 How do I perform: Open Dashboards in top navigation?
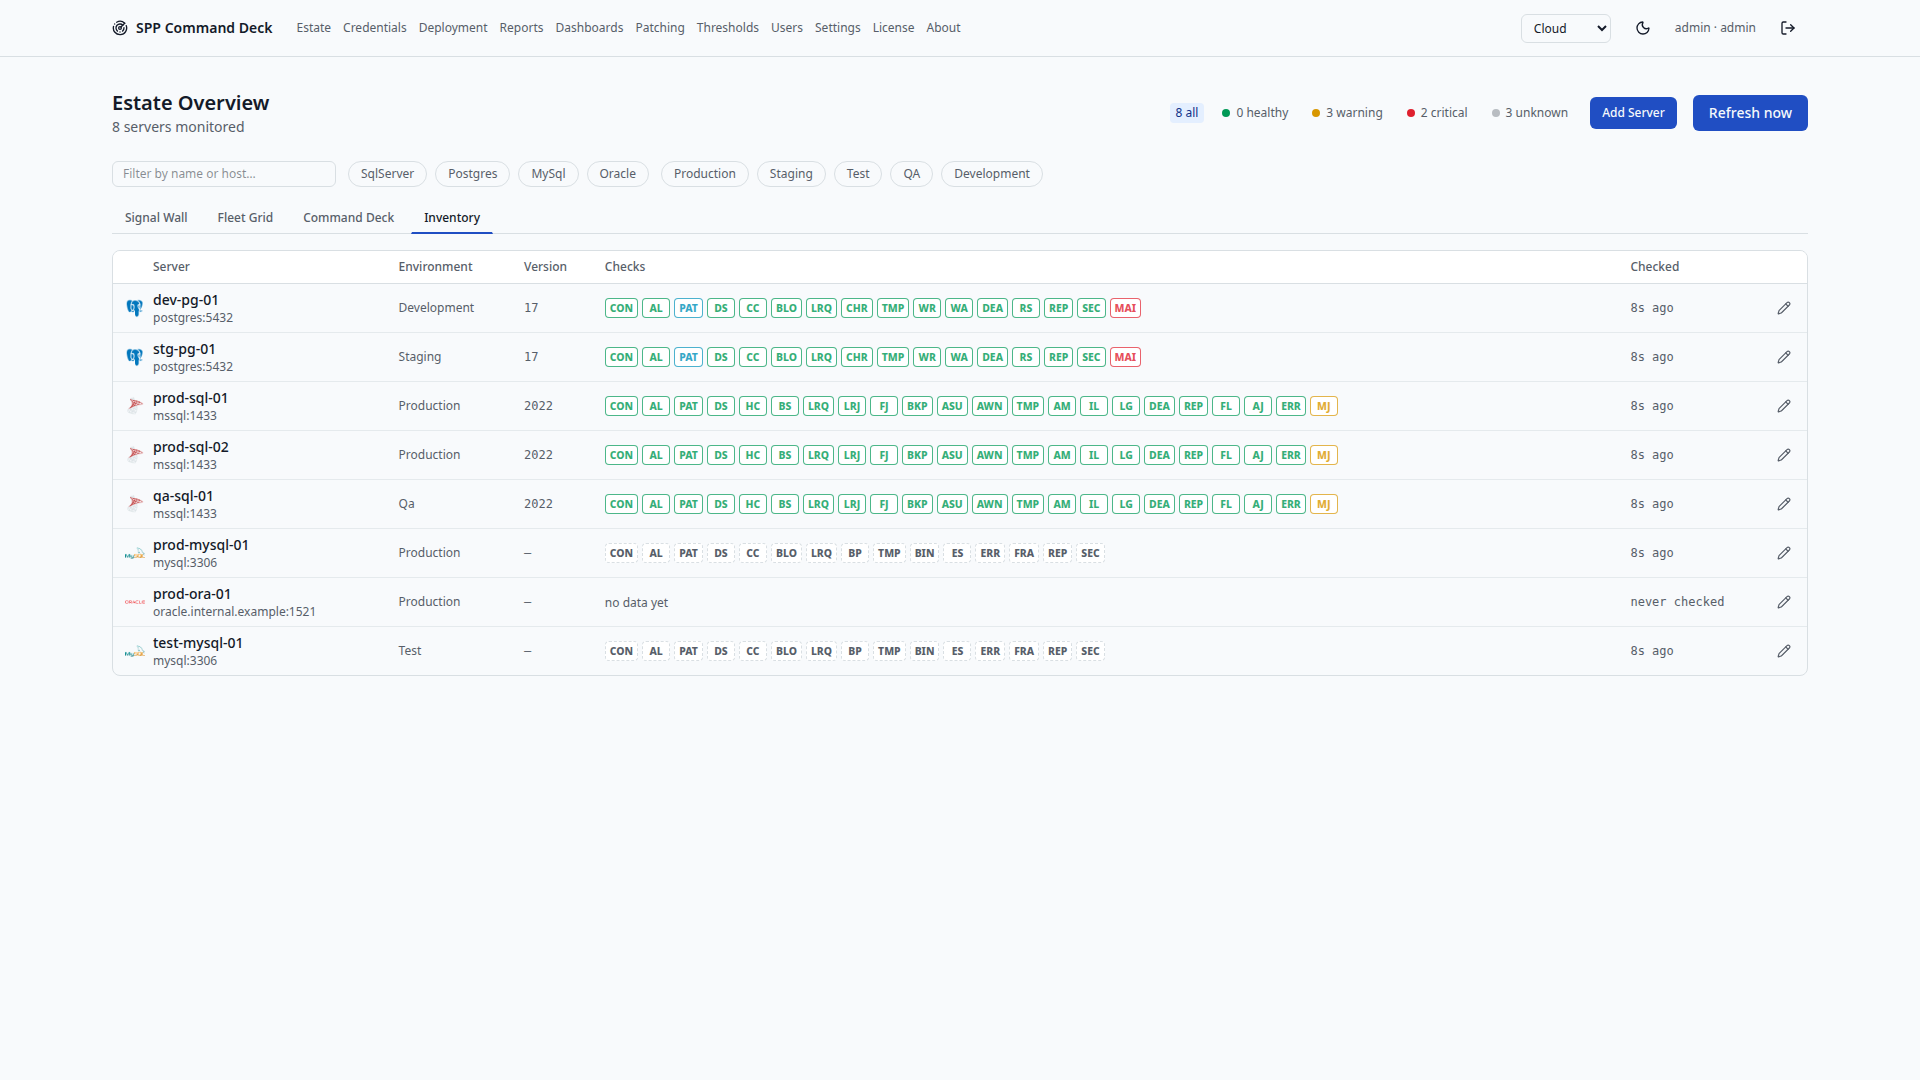pyautogui.click(x=589, y=28)
